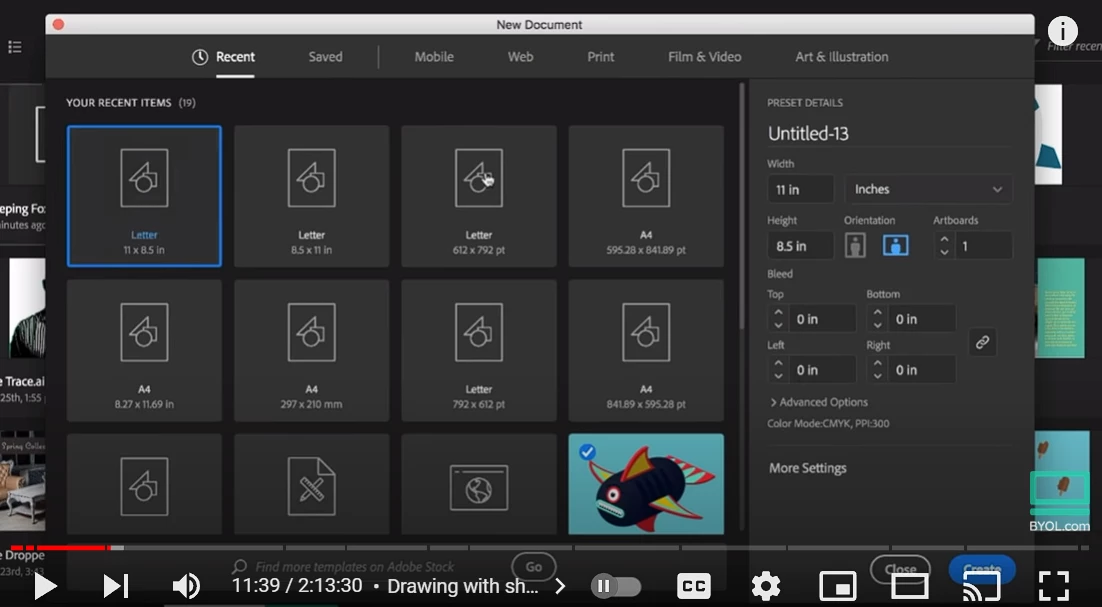Click the list view icon behind dialog
The image size is (1102, 607).
click(x=15, y=47)
